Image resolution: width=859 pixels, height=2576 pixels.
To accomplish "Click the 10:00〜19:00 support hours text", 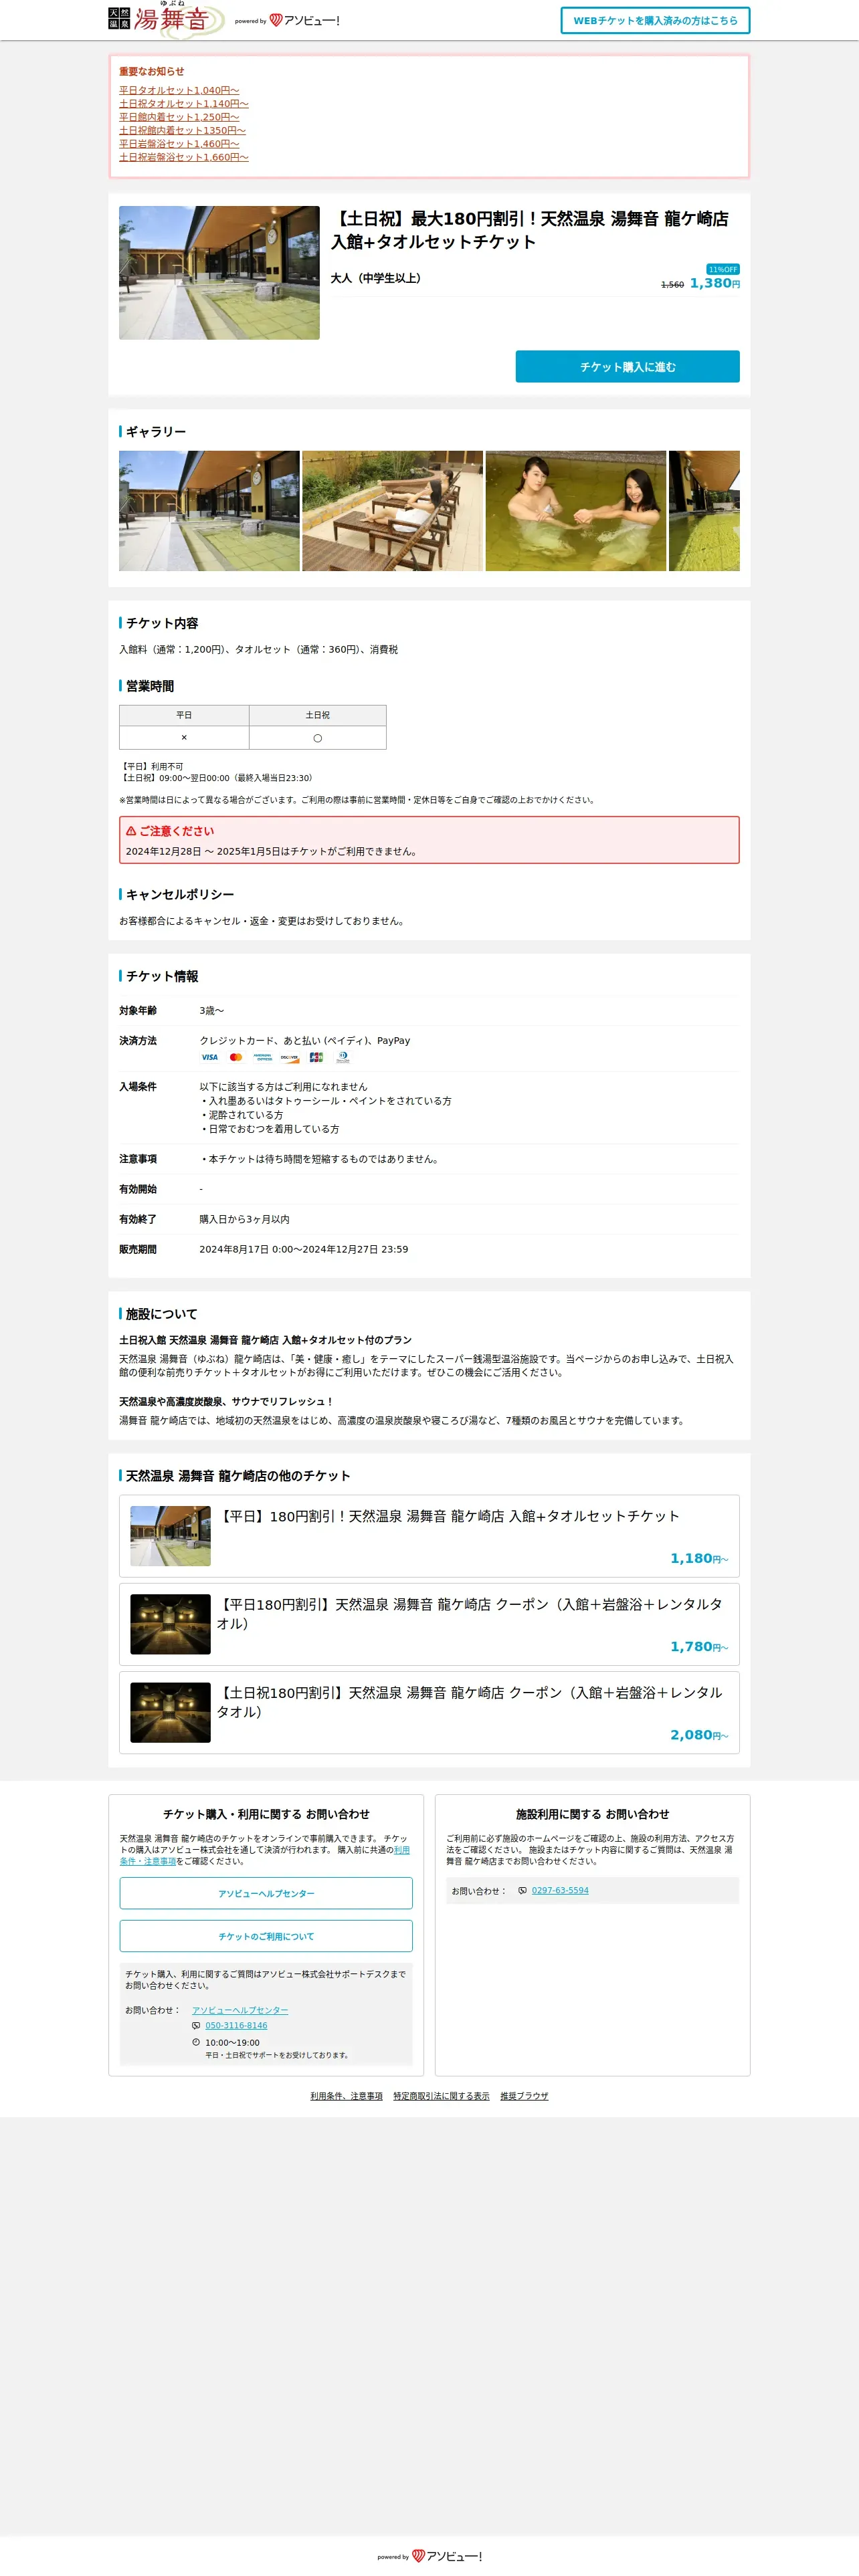I will (x=232, y=2043).
